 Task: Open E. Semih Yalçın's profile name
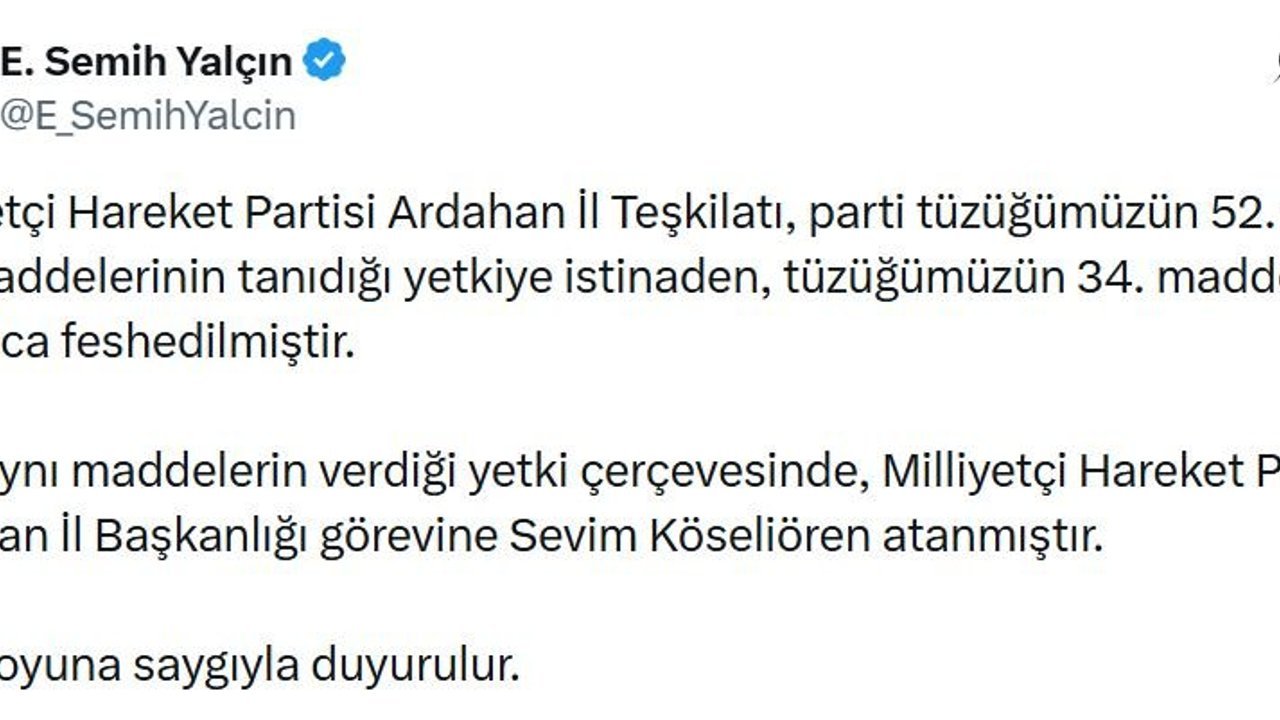146,62
